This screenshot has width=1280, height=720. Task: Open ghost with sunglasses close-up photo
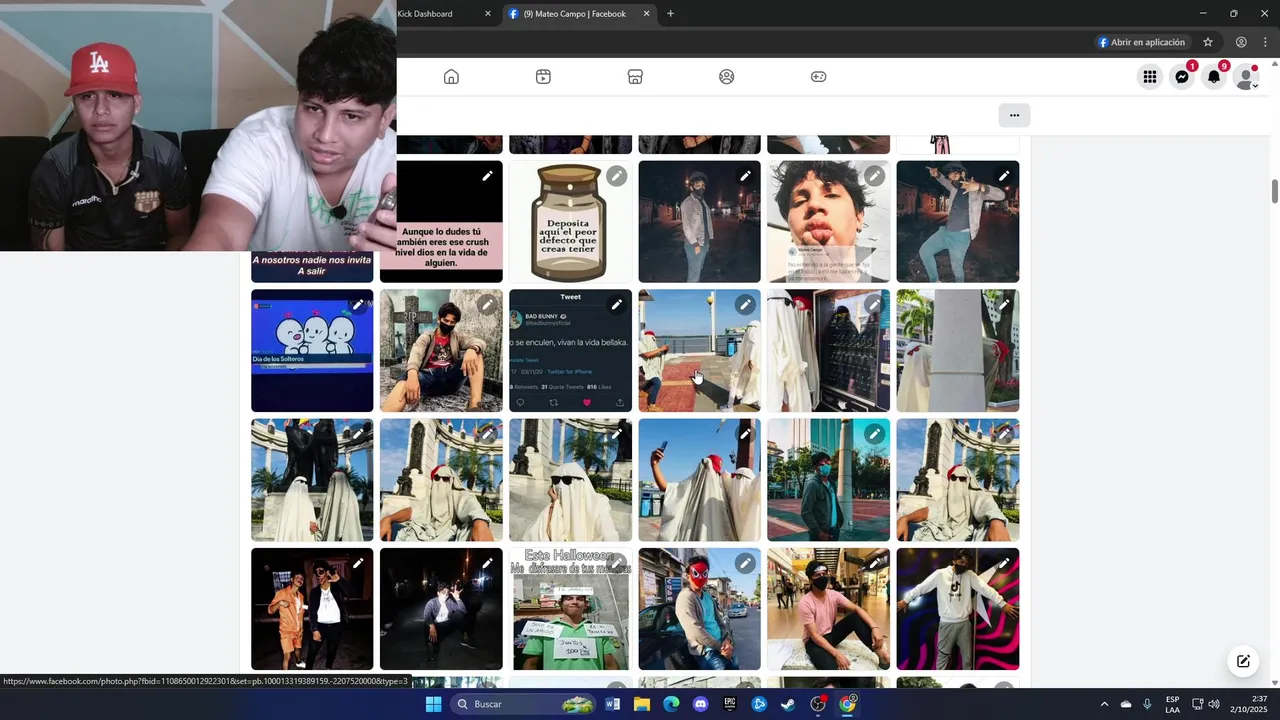[570, 480]
